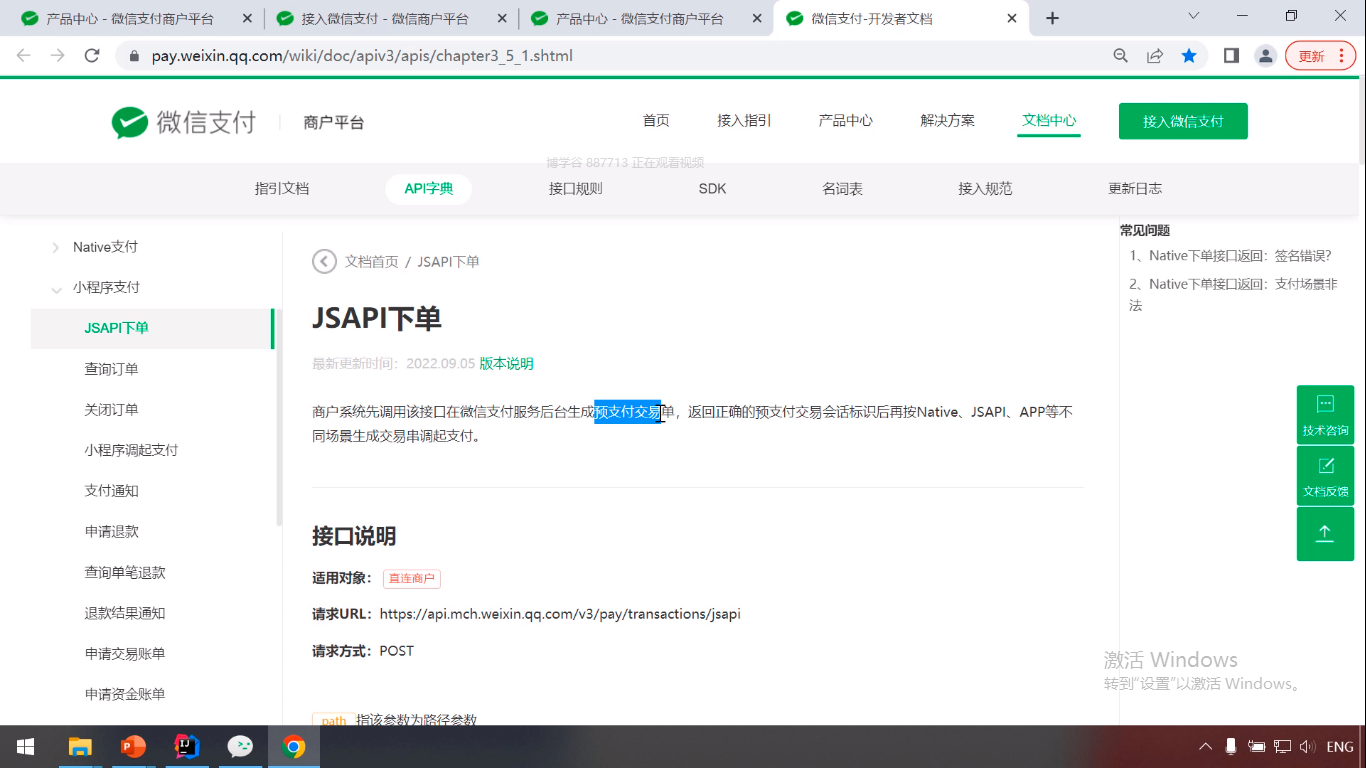Click the sidebar vertical scrollbar

click(x=279, y=417)
